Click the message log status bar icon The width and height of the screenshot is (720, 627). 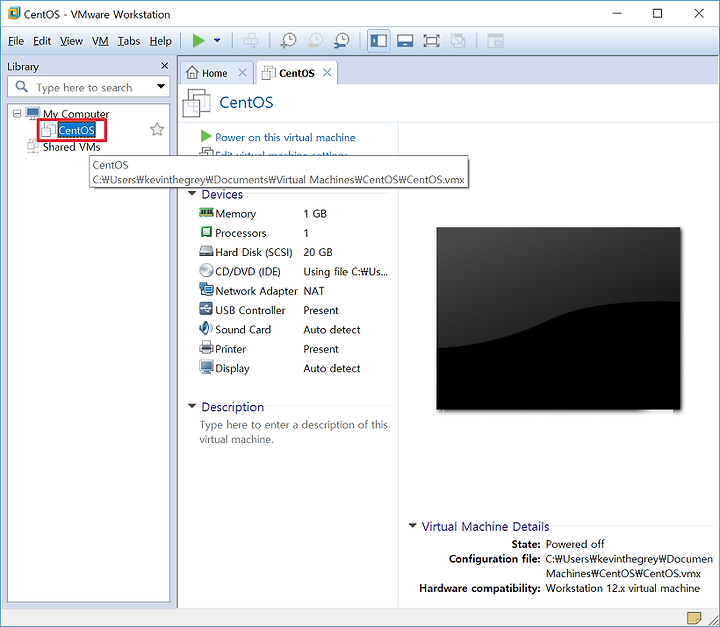click(x=694, y=618)
